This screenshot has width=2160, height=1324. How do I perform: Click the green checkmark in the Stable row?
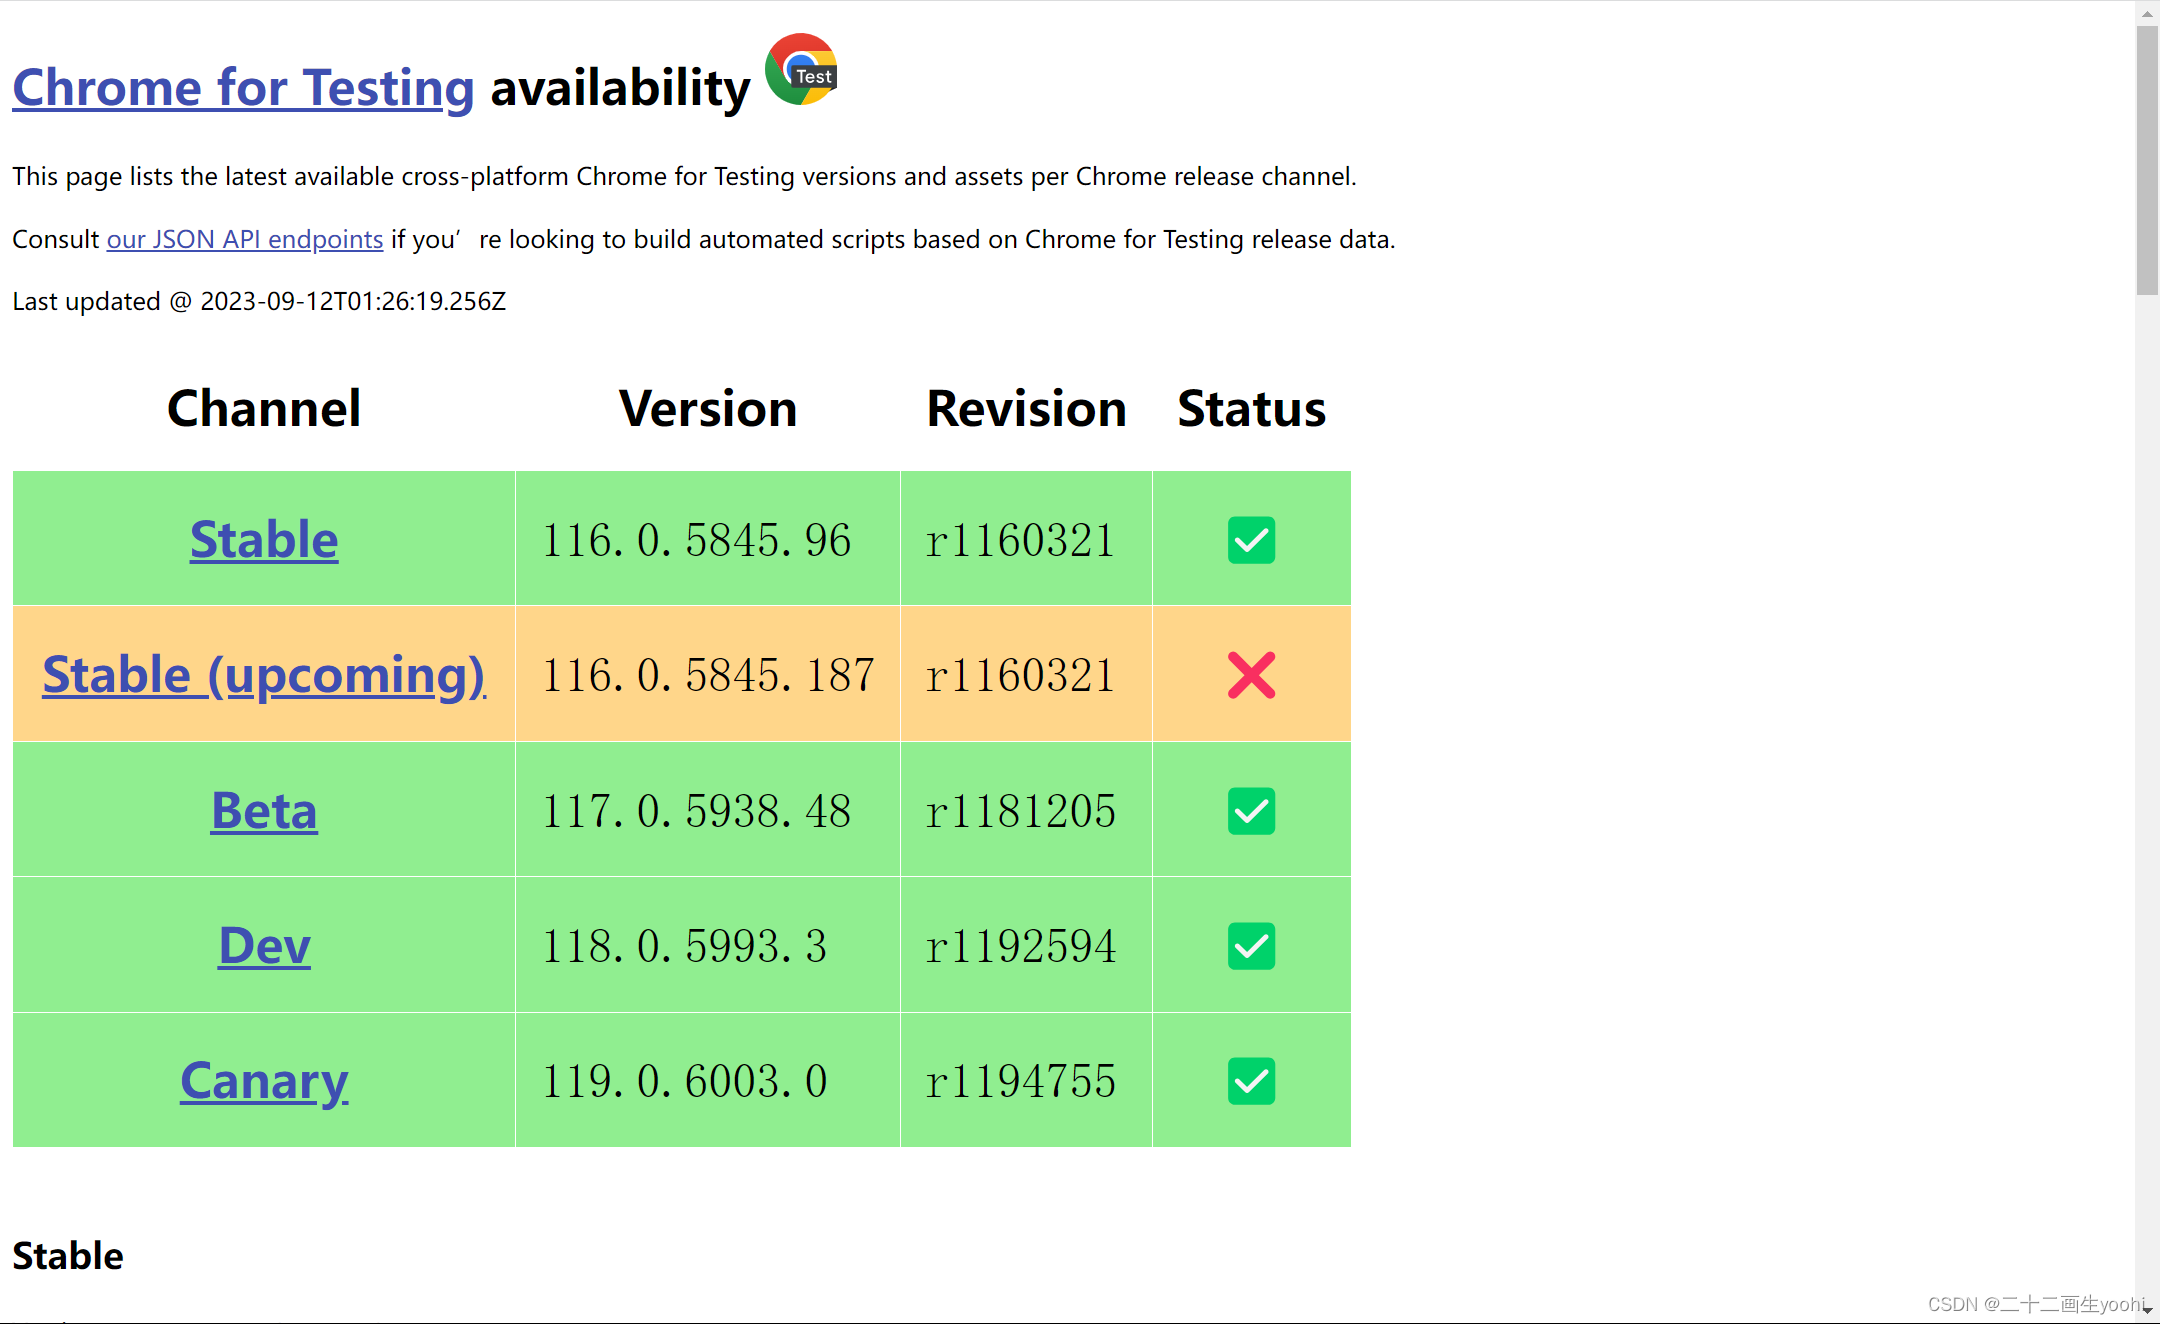pos(1251,539)
